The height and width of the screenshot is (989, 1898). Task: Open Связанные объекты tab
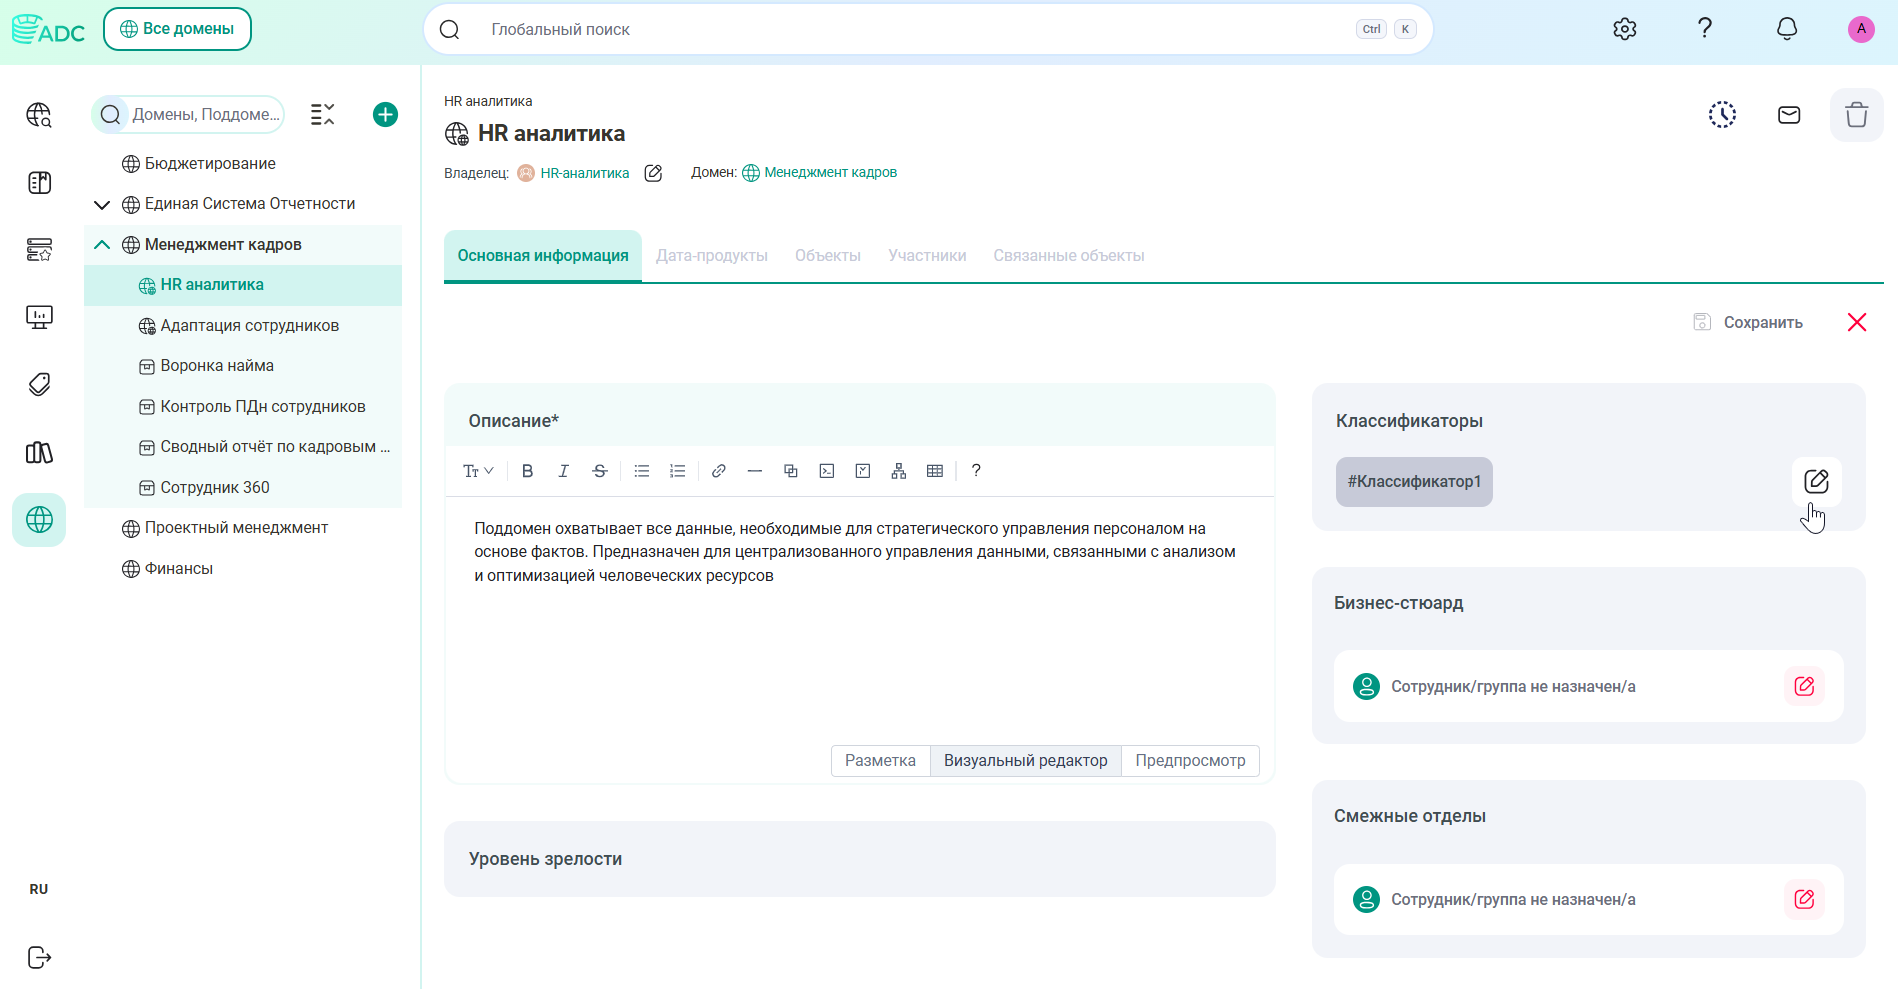[x=1069, y=256]
